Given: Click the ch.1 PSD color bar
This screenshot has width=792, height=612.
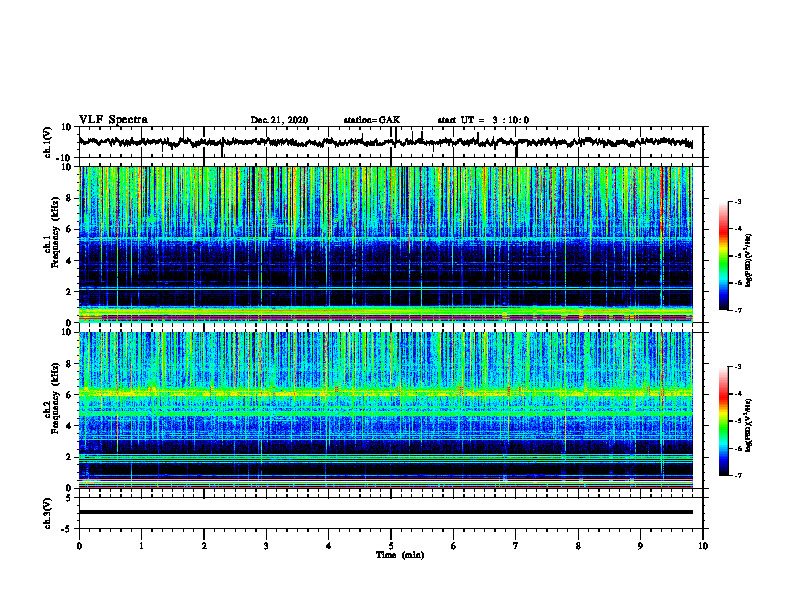Looking at the screenshot, I should point(723,256).
